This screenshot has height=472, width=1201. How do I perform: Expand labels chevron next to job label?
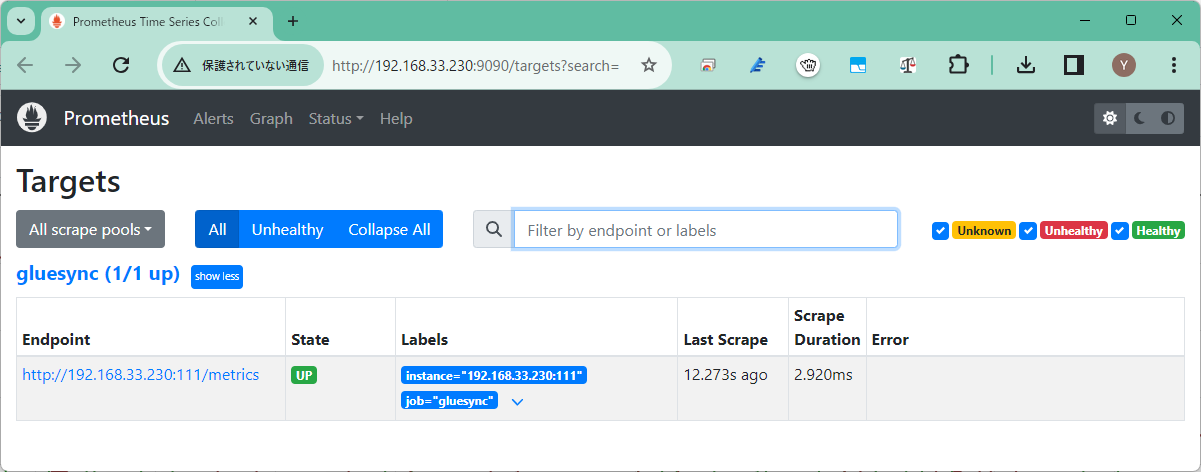tap(517, 402)
